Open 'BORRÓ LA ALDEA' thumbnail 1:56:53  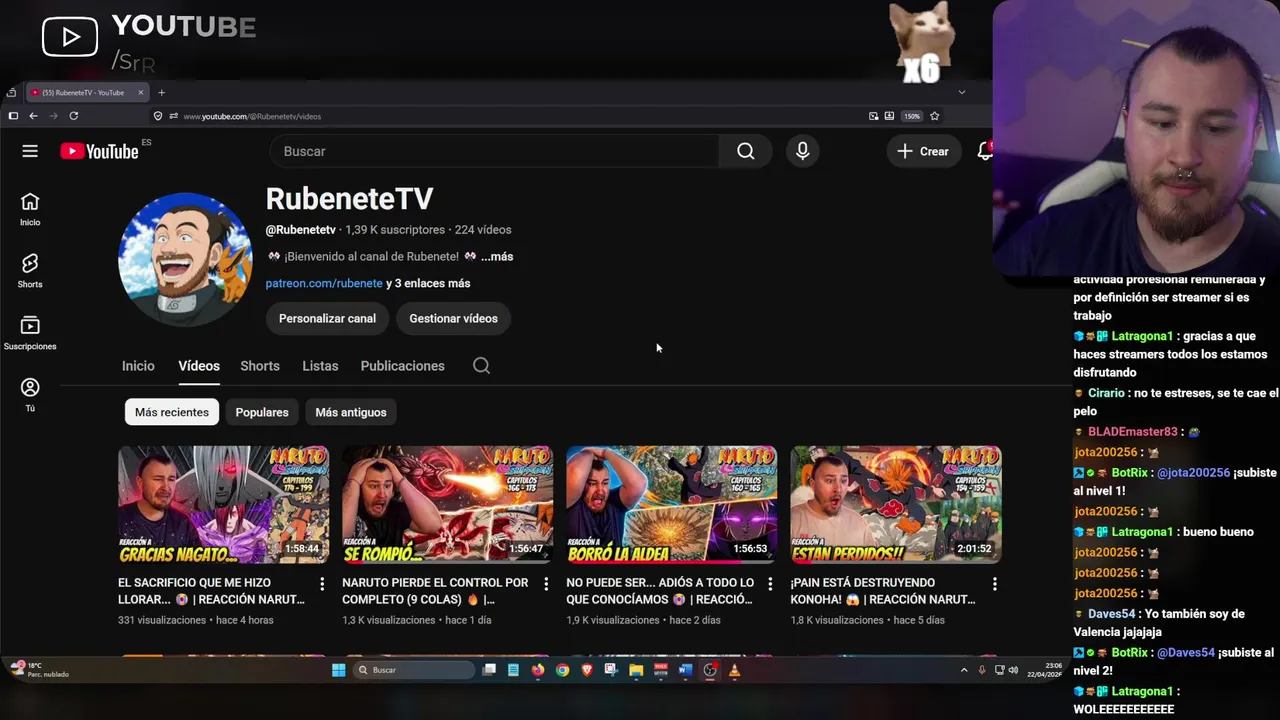click(671, 505)
